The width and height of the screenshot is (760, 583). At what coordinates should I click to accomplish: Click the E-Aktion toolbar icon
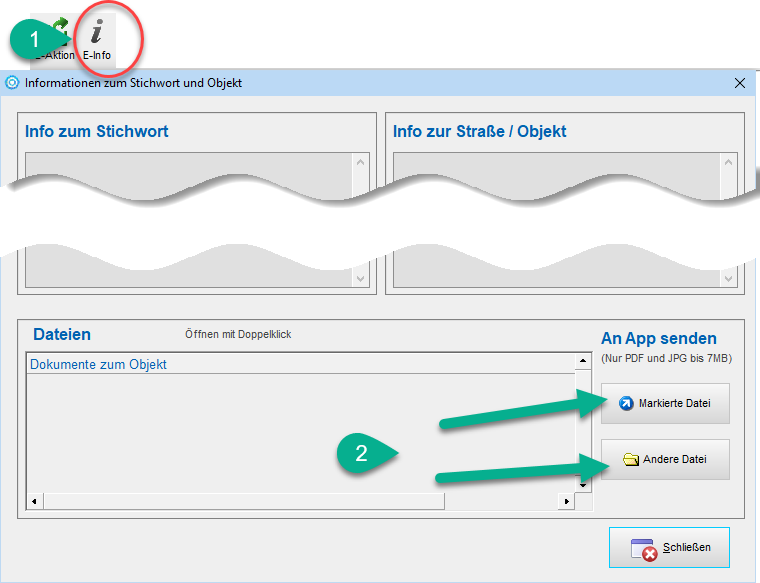tap(57, 40)
